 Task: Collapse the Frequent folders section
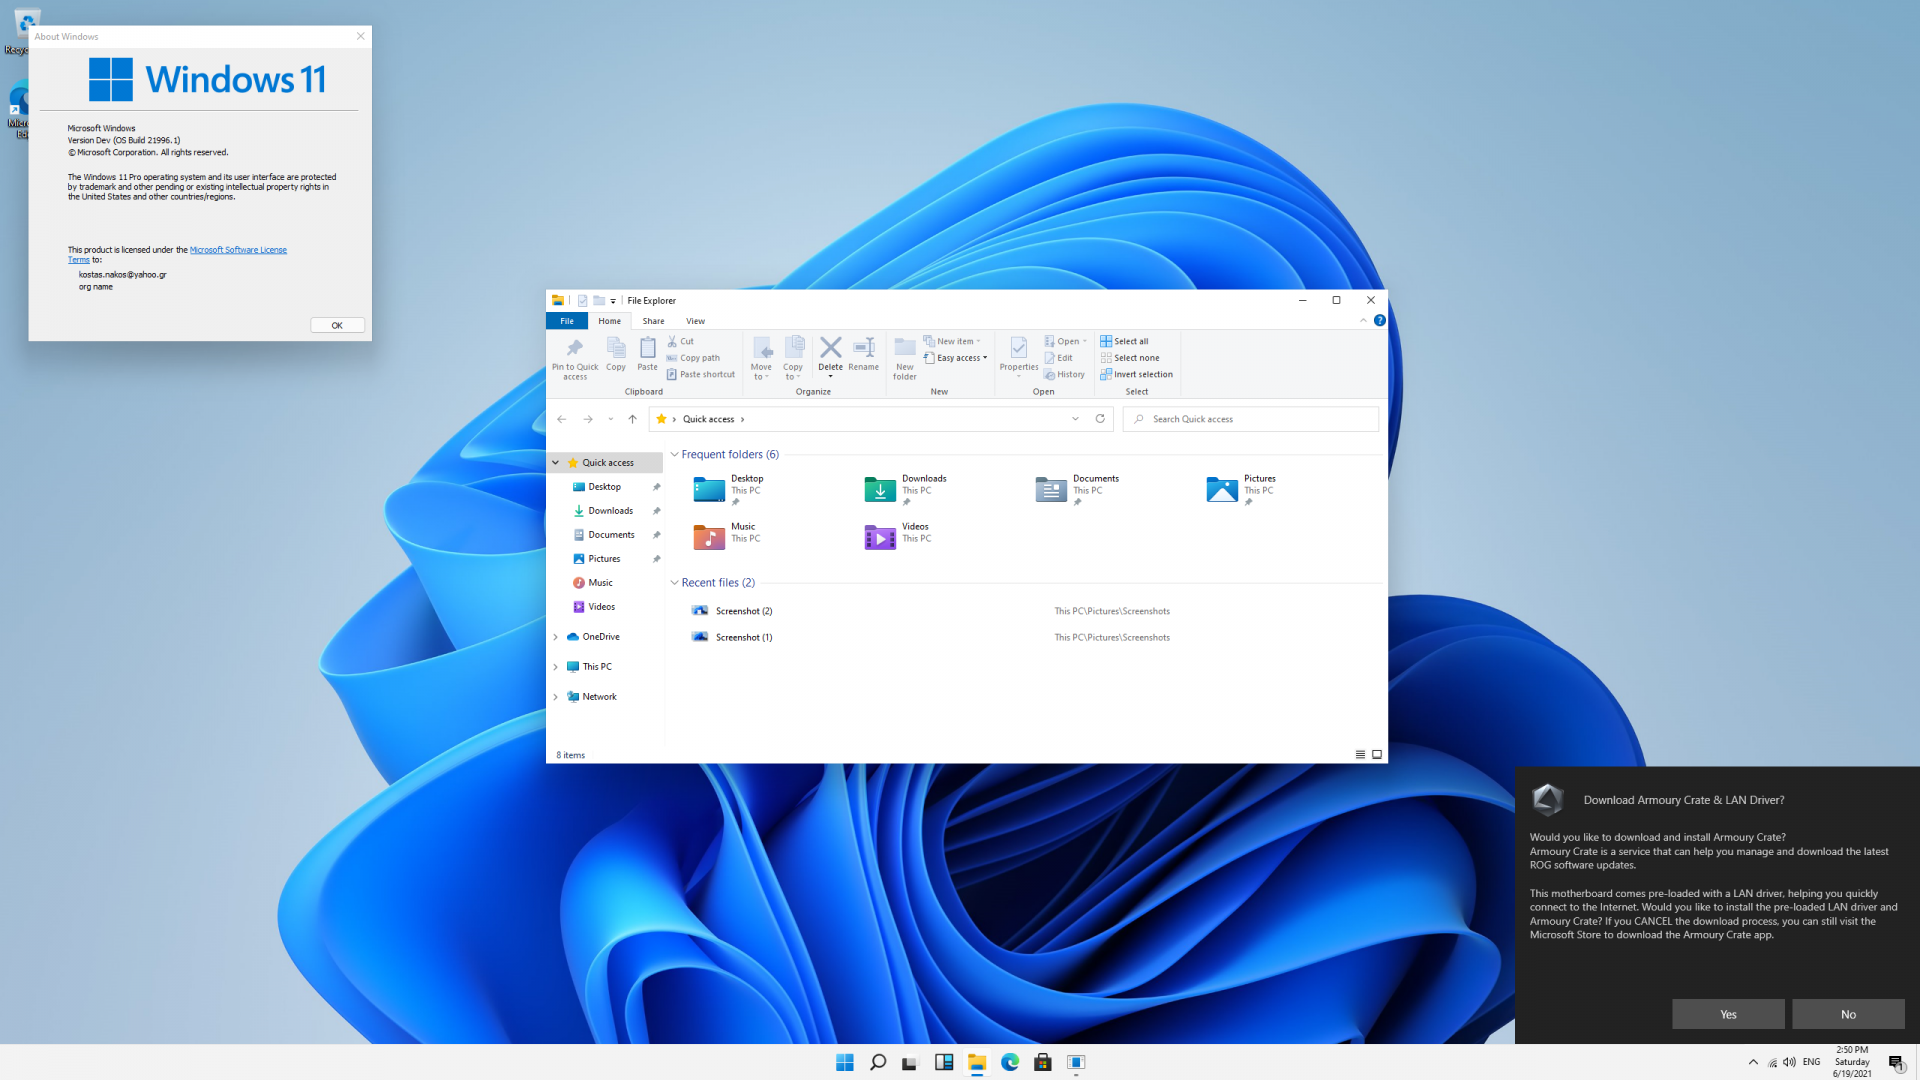tap(674, 455)
